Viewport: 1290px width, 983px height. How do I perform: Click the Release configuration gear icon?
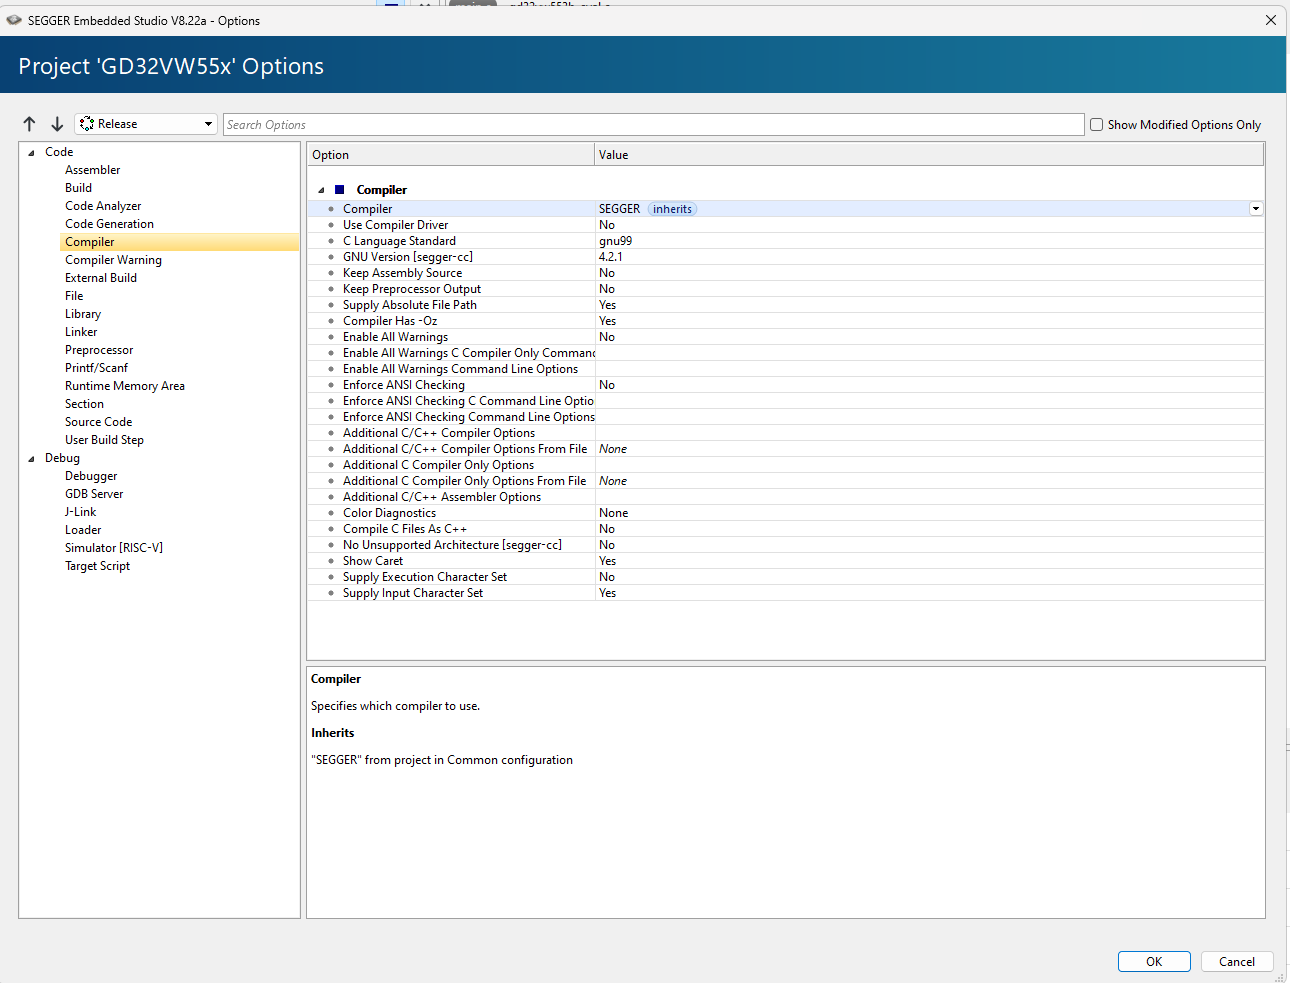pos(87,124)
